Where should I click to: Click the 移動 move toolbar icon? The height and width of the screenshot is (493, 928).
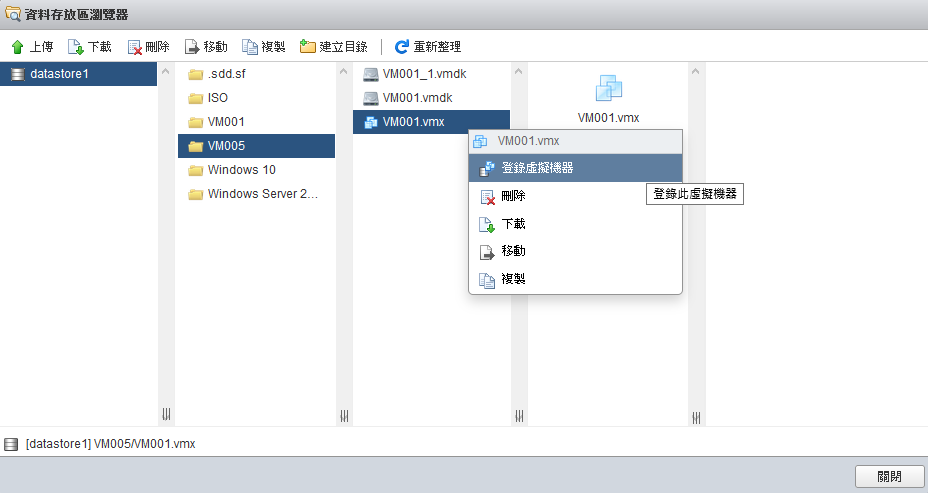click(x=192, y=47)
